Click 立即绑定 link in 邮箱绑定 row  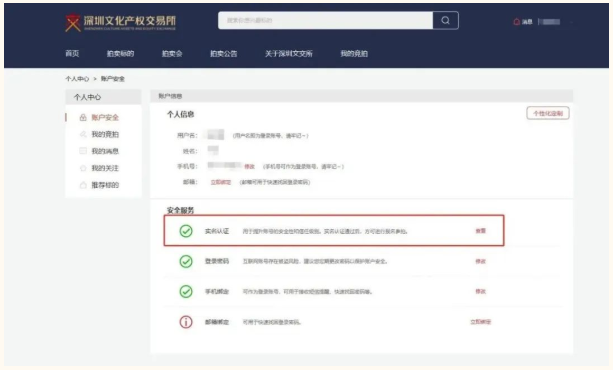pyautogui.click(x=480, y=322)
